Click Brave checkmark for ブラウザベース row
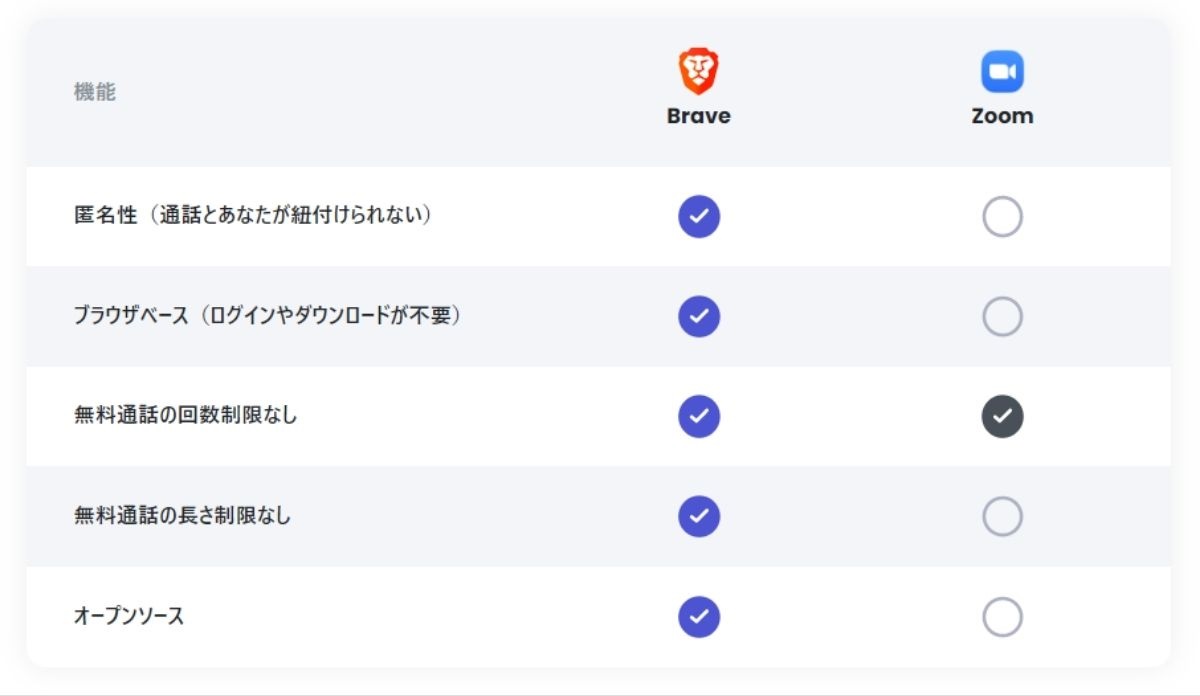 [699, 316]
